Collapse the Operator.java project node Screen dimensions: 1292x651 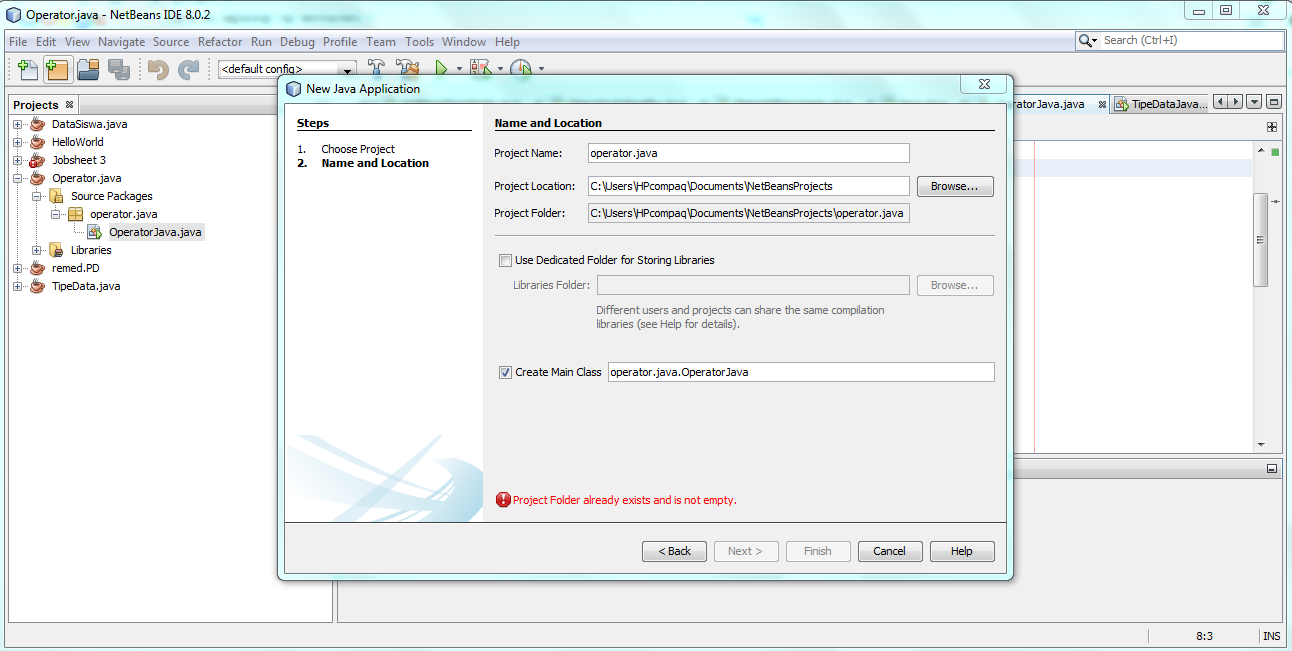coord(17,178)
